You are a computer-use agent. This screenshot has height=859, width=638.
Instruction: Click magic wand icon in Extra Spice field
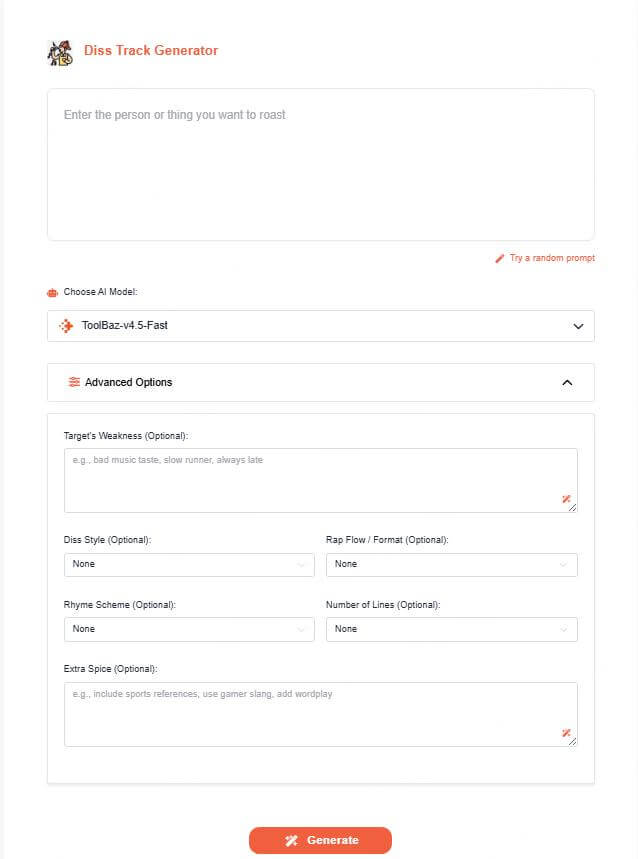coord(566,733)
